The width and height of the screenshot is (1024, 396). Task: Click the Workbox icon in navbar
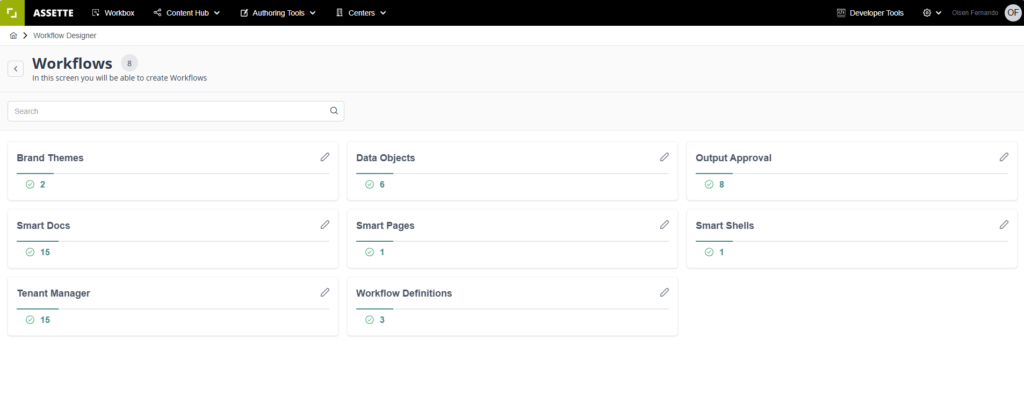tap(96, 12)
